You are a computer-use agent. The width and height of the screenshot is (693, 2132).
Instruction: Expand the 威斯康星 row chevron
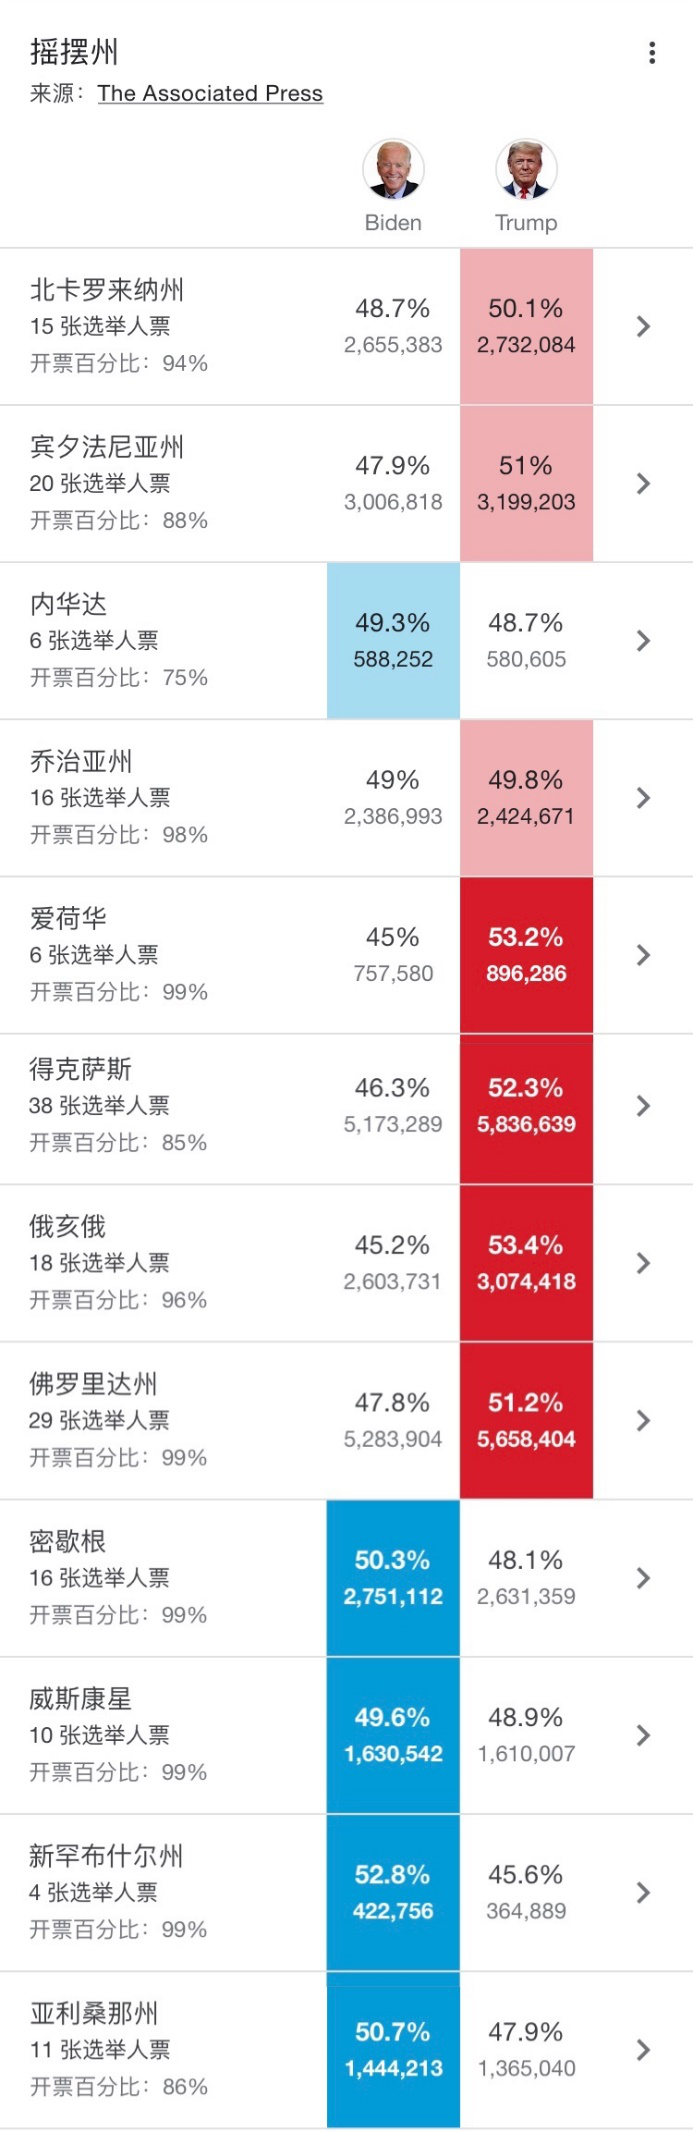643,1734
